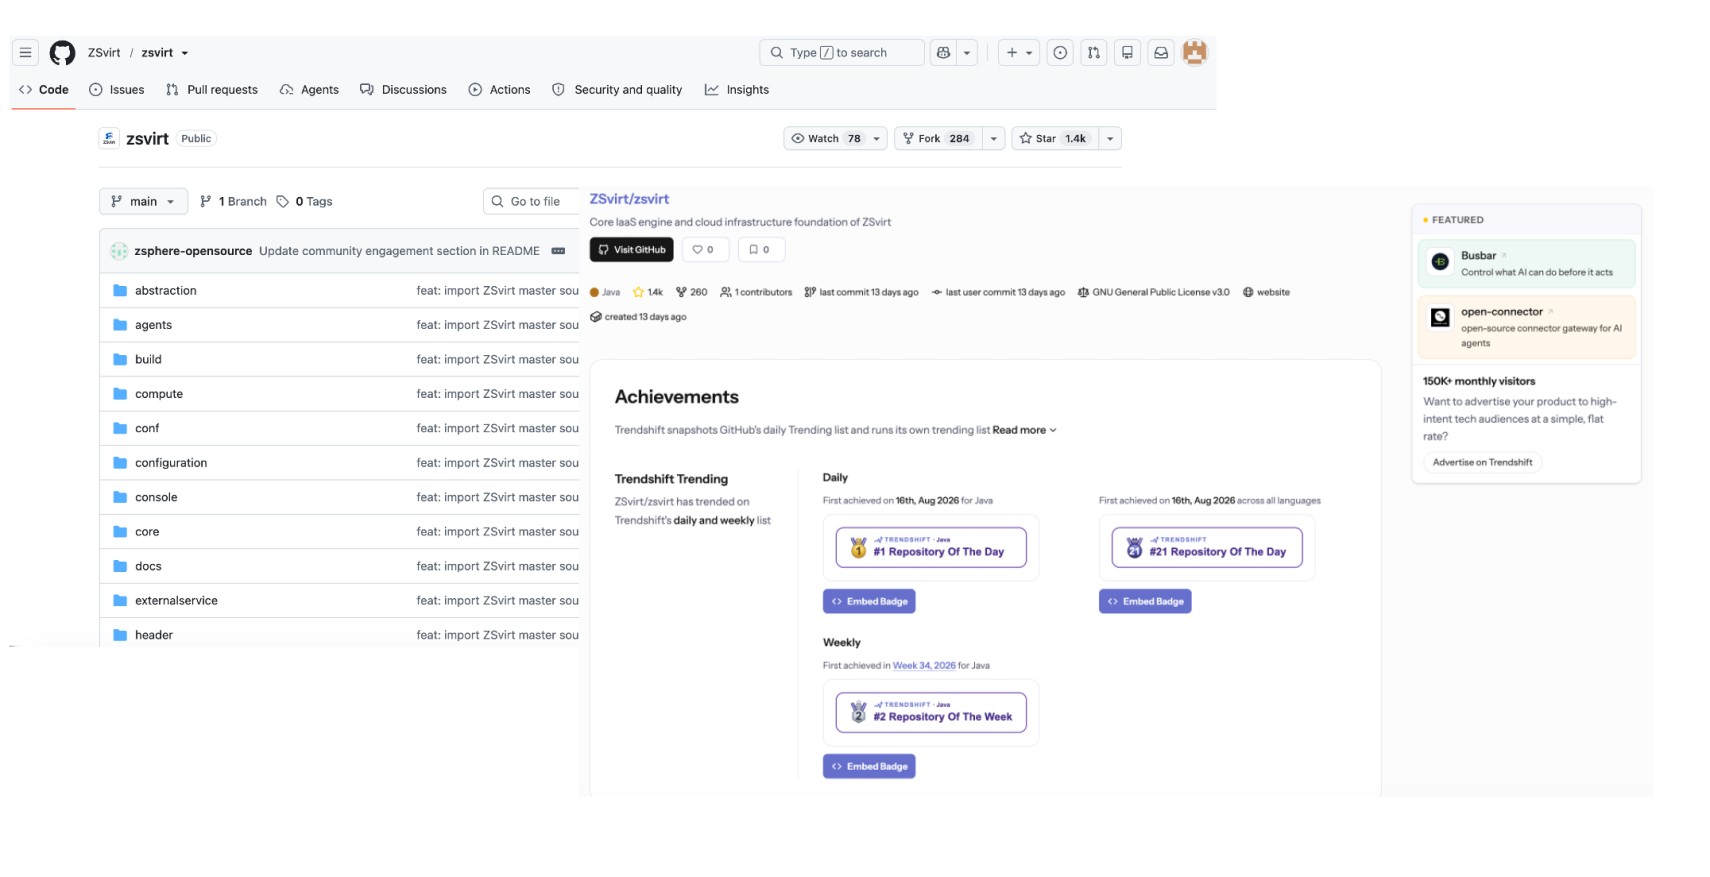
Task: Open the Pull requests tab
Action: 212,90
